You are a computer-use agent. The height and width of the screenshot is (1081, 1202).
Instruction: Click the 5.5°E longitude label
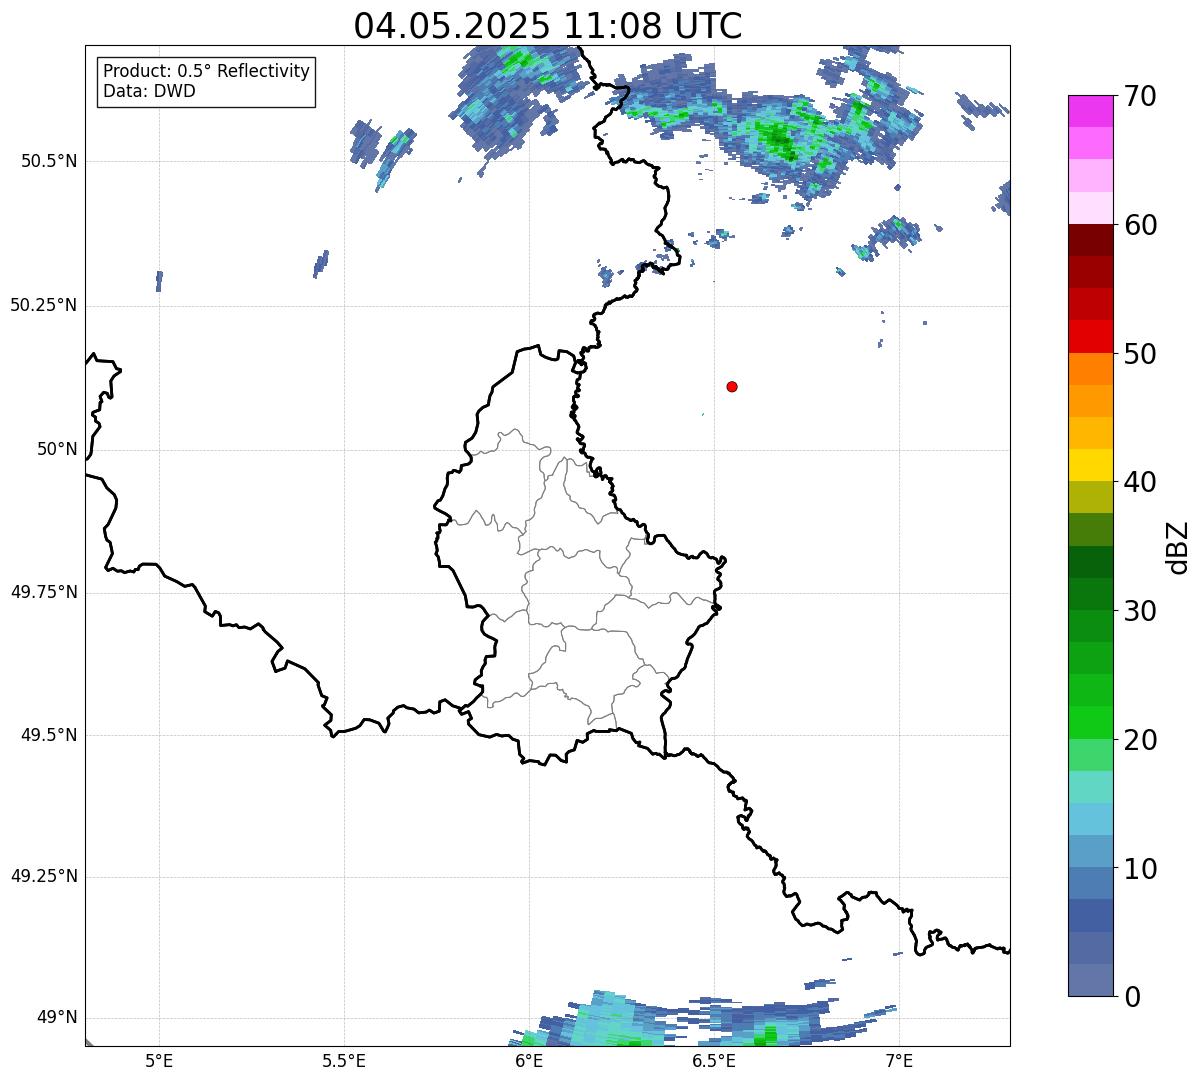pyautogui.click(x=344, y=1060)
